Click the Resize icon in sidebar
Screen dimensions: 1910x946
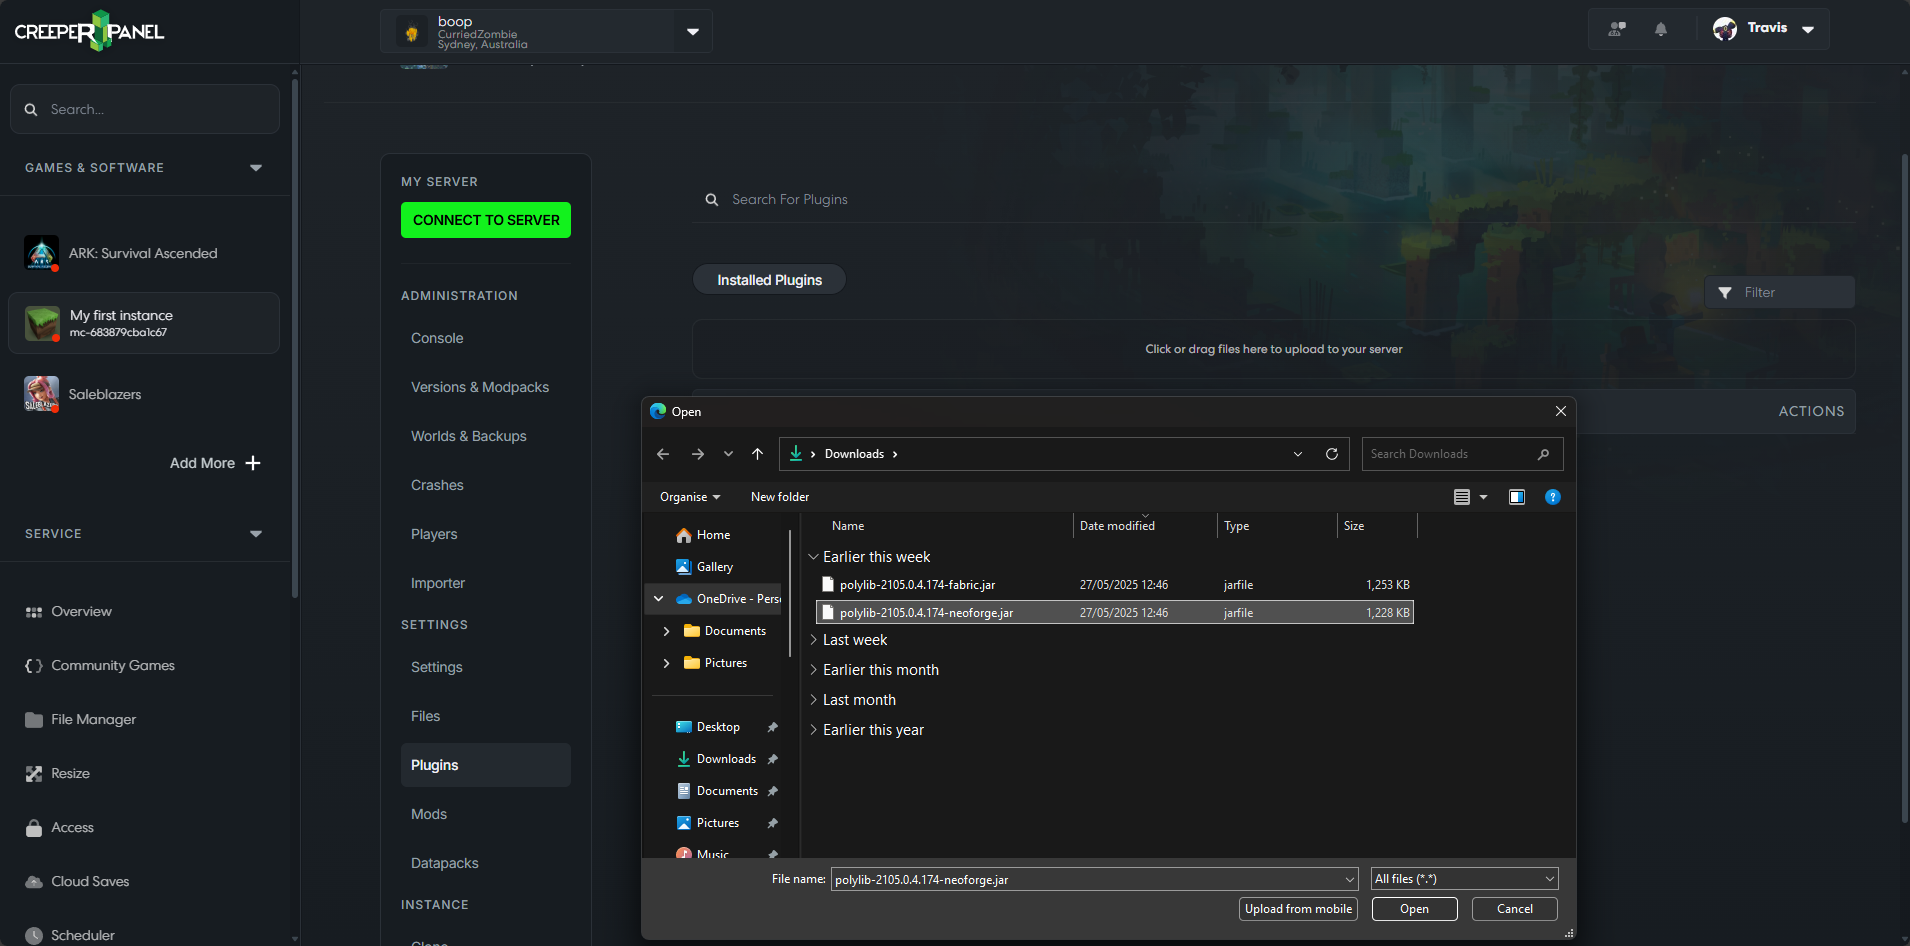(x=34, y=774)
